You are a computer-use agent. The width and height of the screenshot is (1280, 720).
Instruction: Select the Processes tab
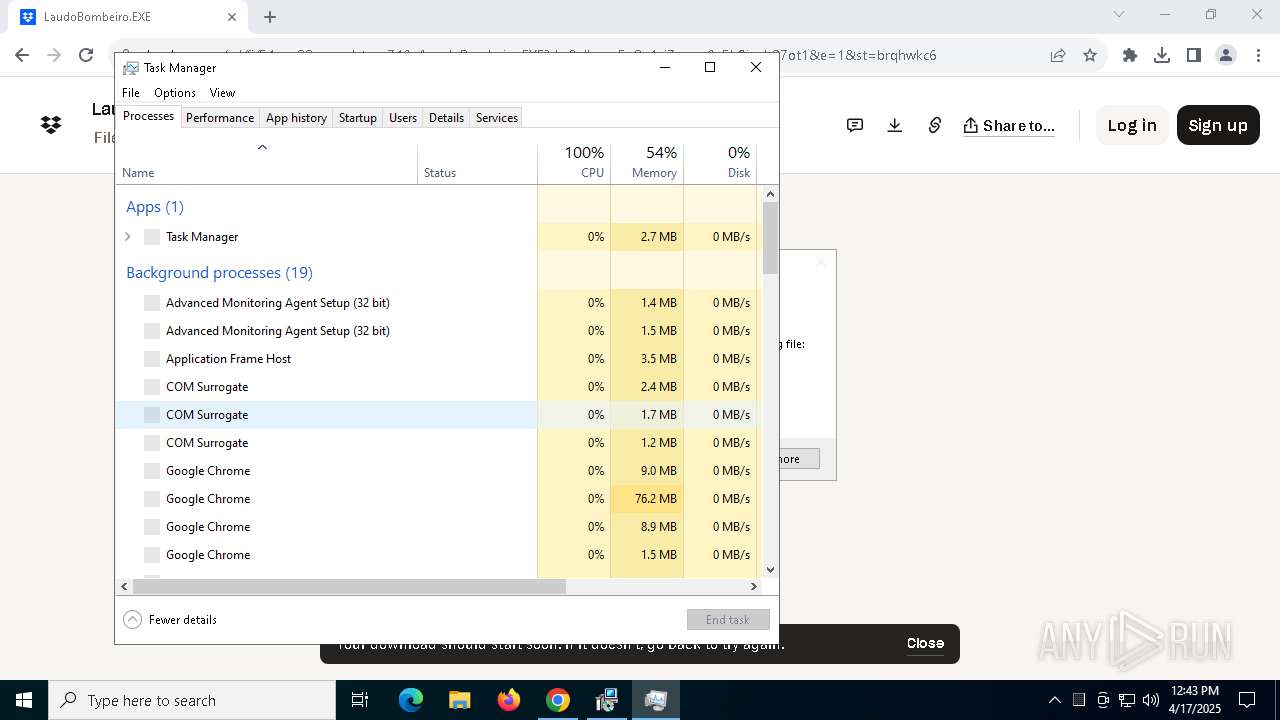148,116
